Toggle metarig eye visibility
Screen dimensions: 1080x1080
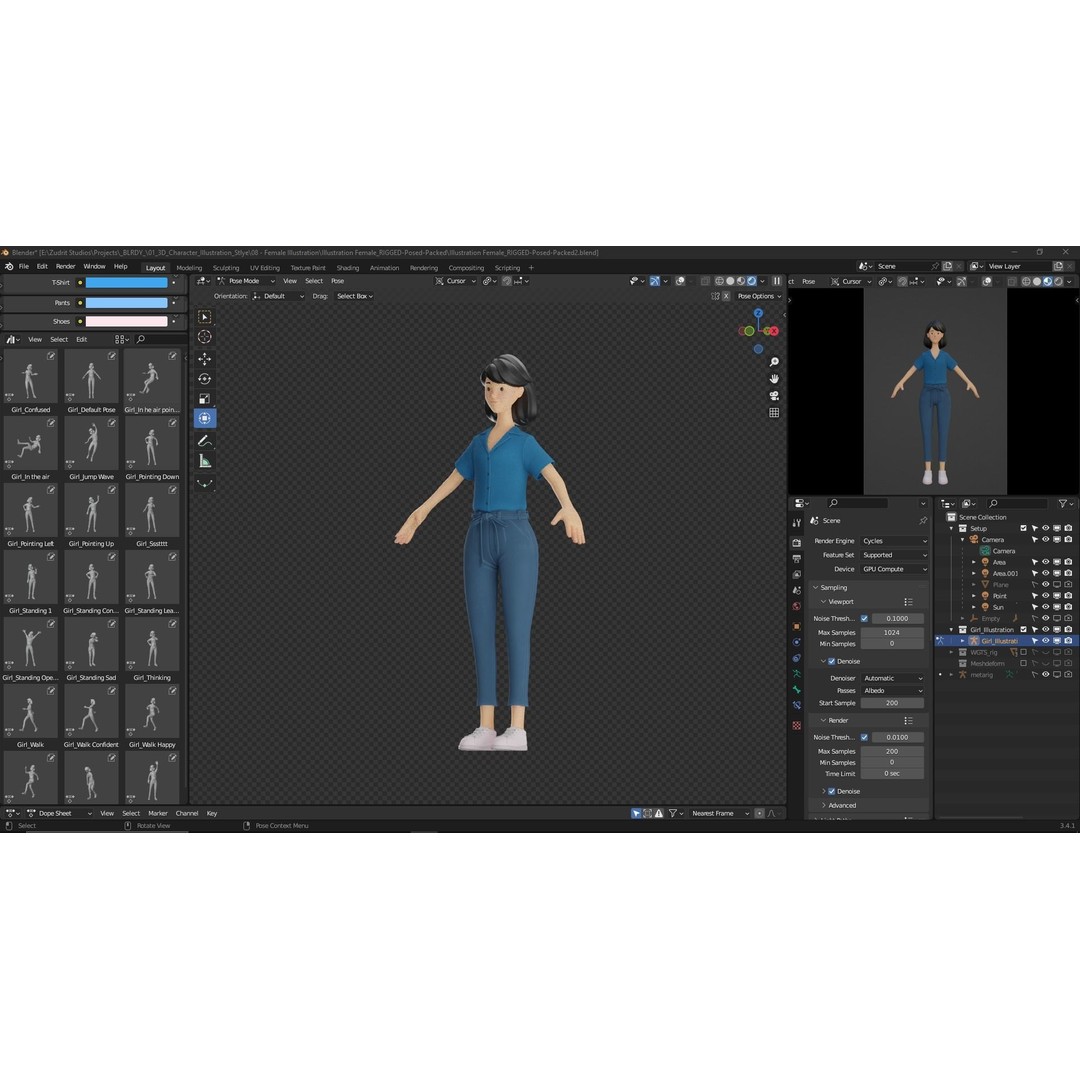pos(1046,674)
